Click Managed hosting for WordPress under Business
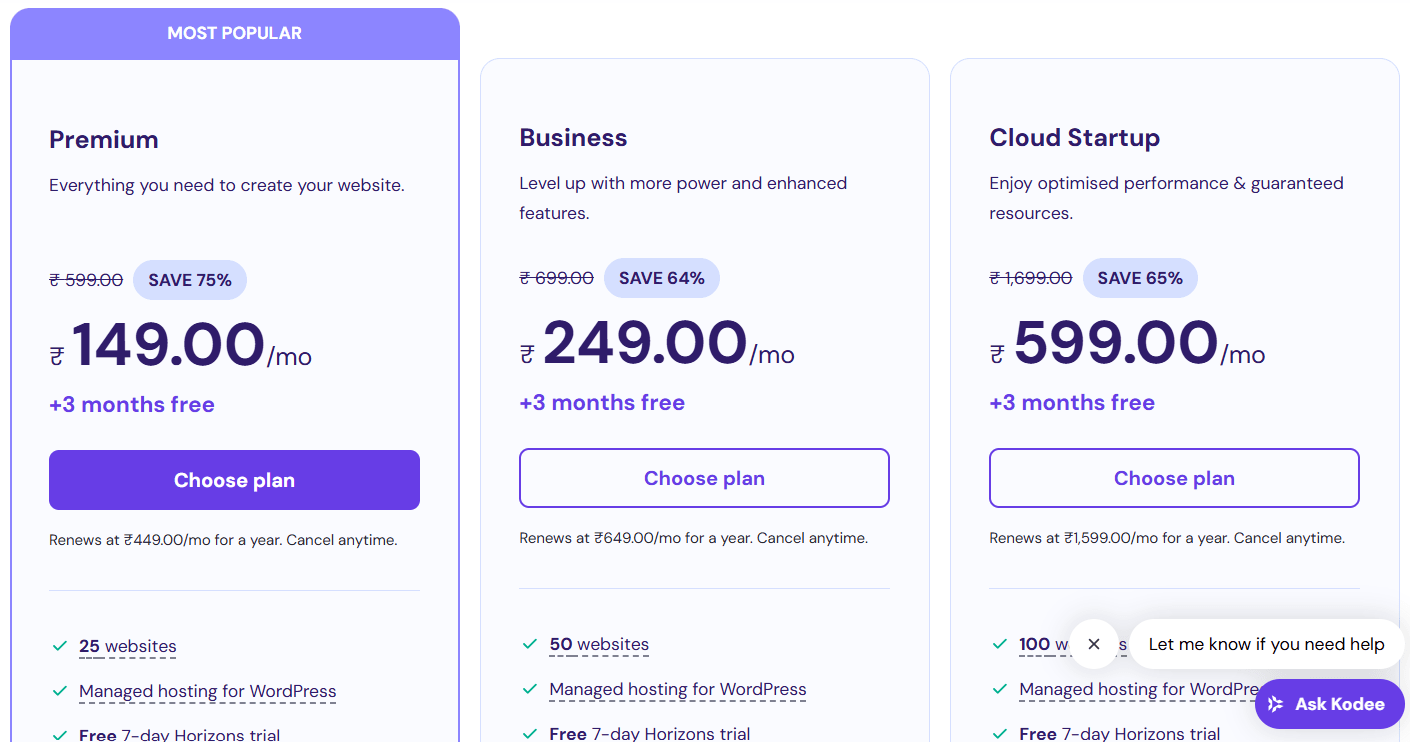 coord(677,689)
